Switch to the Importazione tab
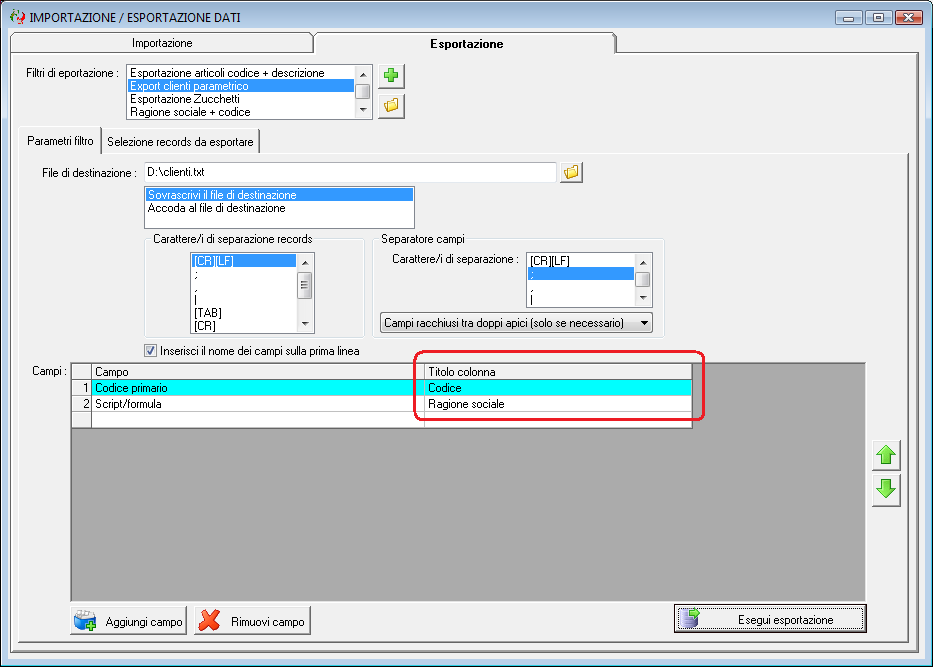Viewport: 933px width, 667px height. click(162, 43)
